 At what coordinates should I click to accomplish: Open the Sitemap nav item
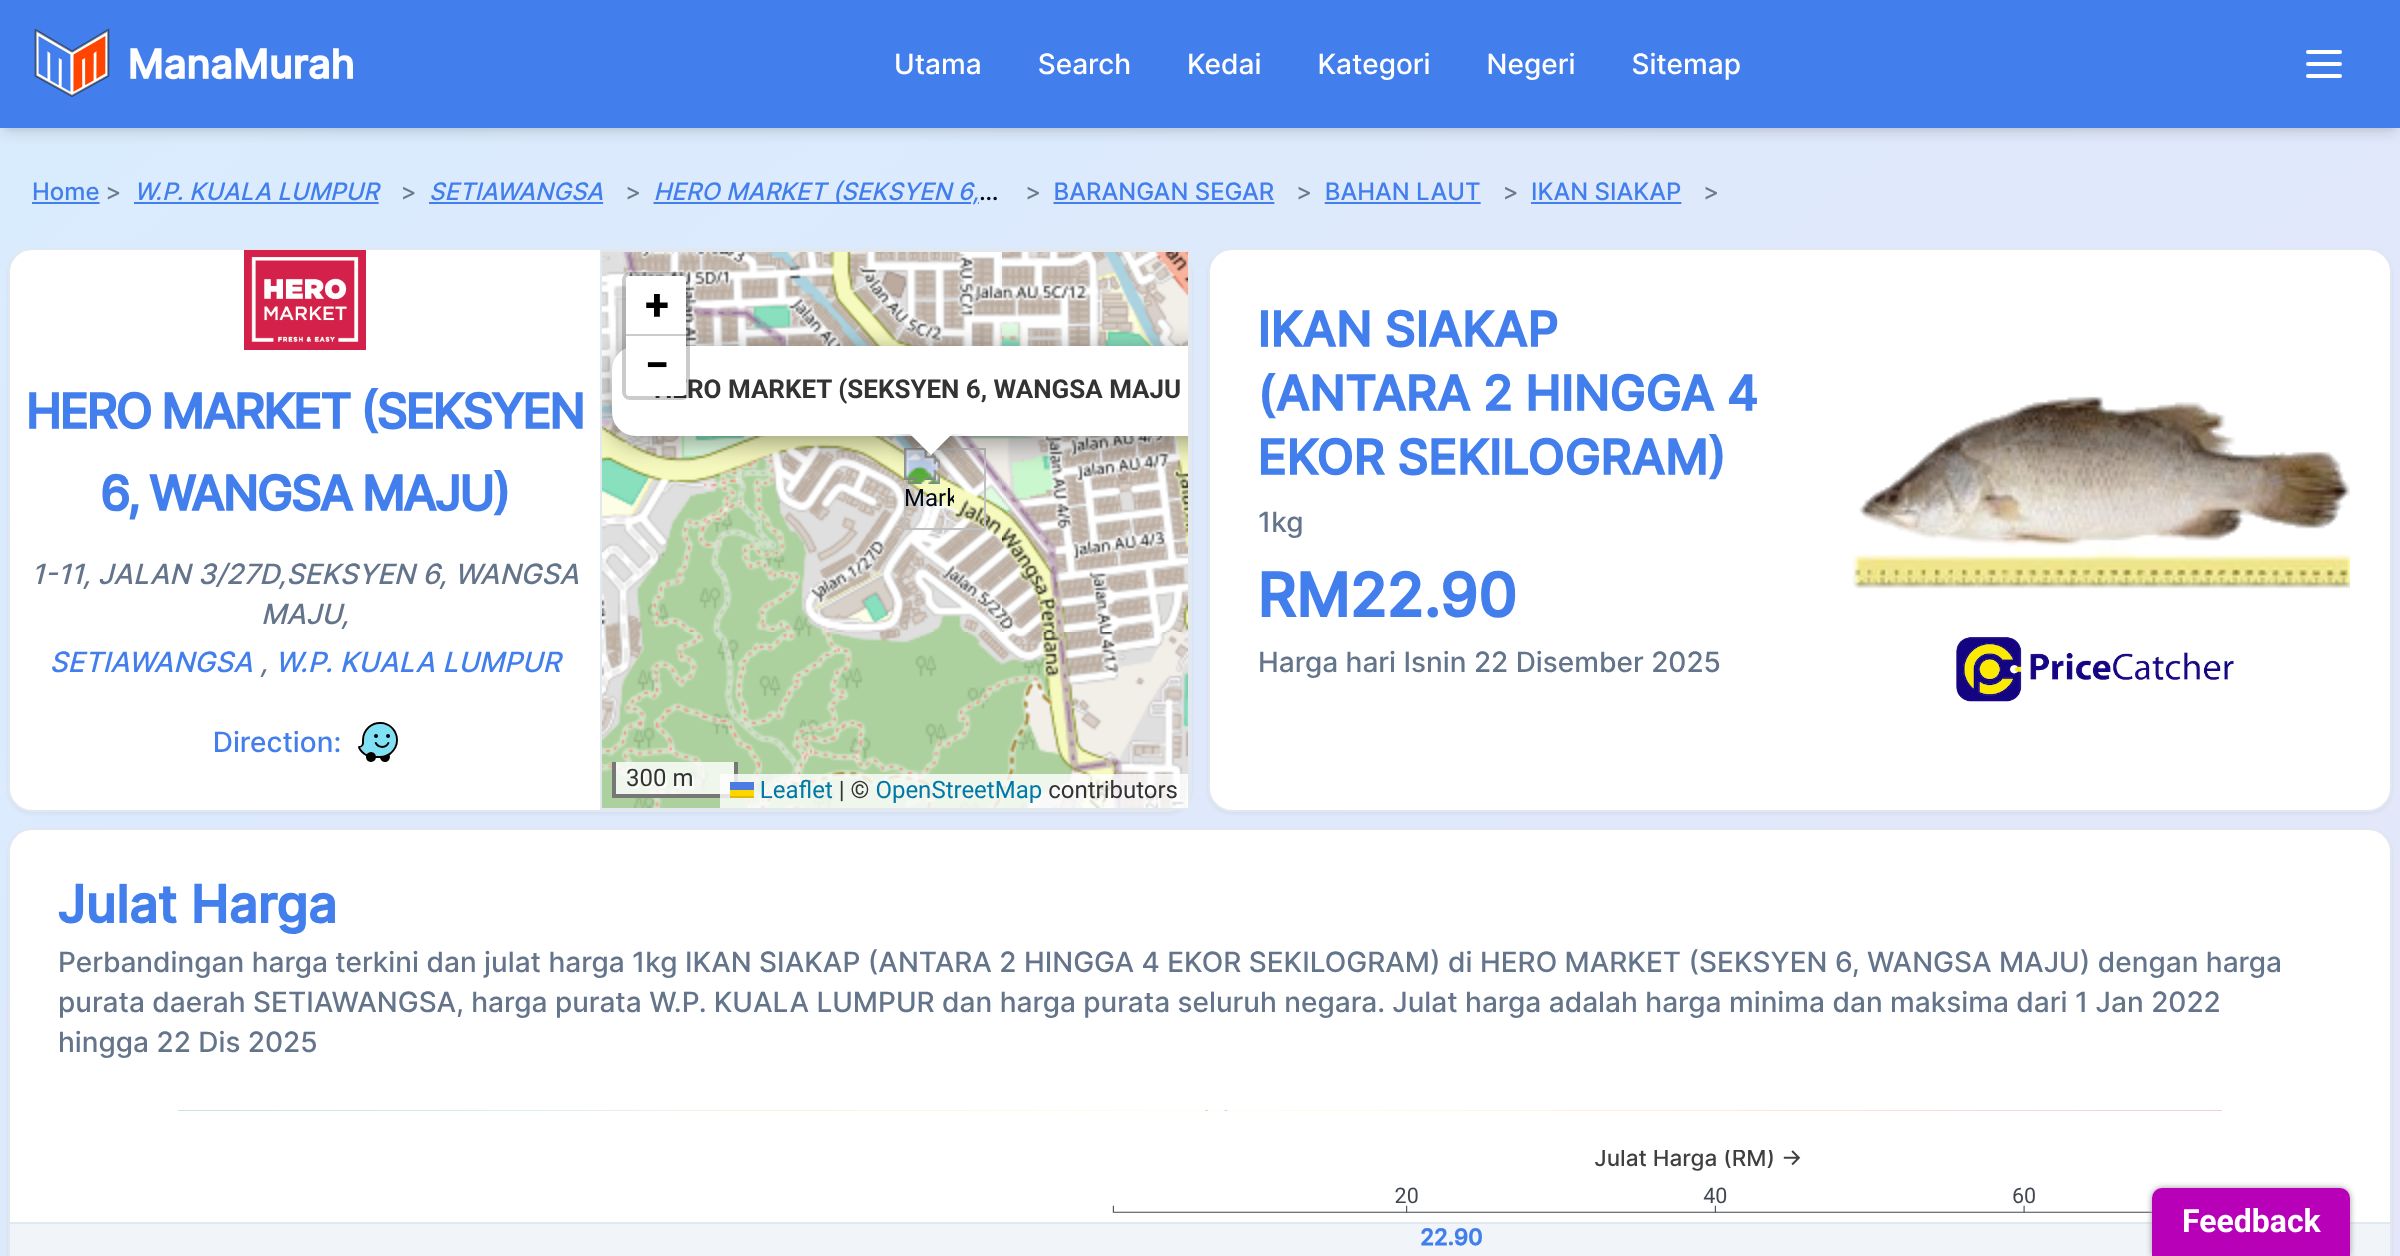coord(1685,64)
